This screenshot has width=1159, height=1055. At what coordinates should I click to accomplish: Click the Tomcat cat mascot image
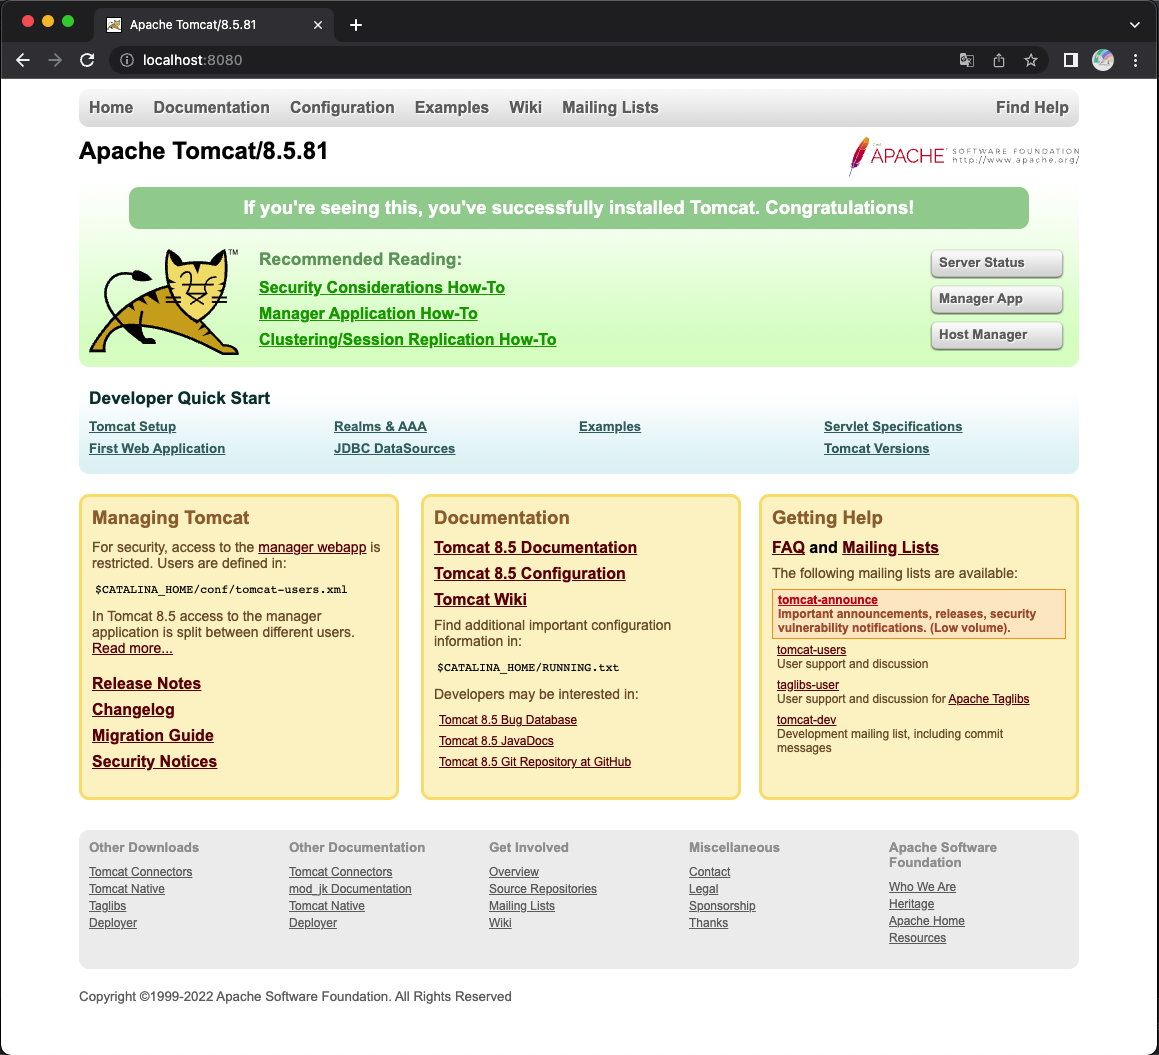(x=164, y=302)
